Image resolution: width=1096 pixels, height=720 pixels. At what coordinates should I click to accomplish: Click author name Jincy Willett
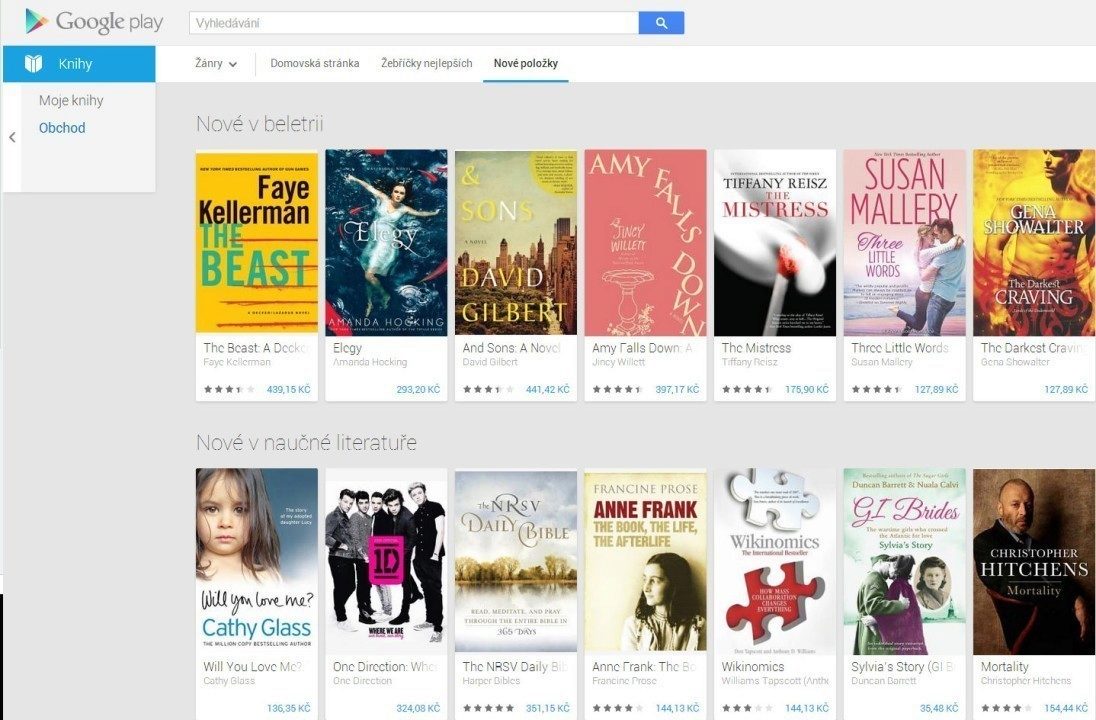coord(619,362)
